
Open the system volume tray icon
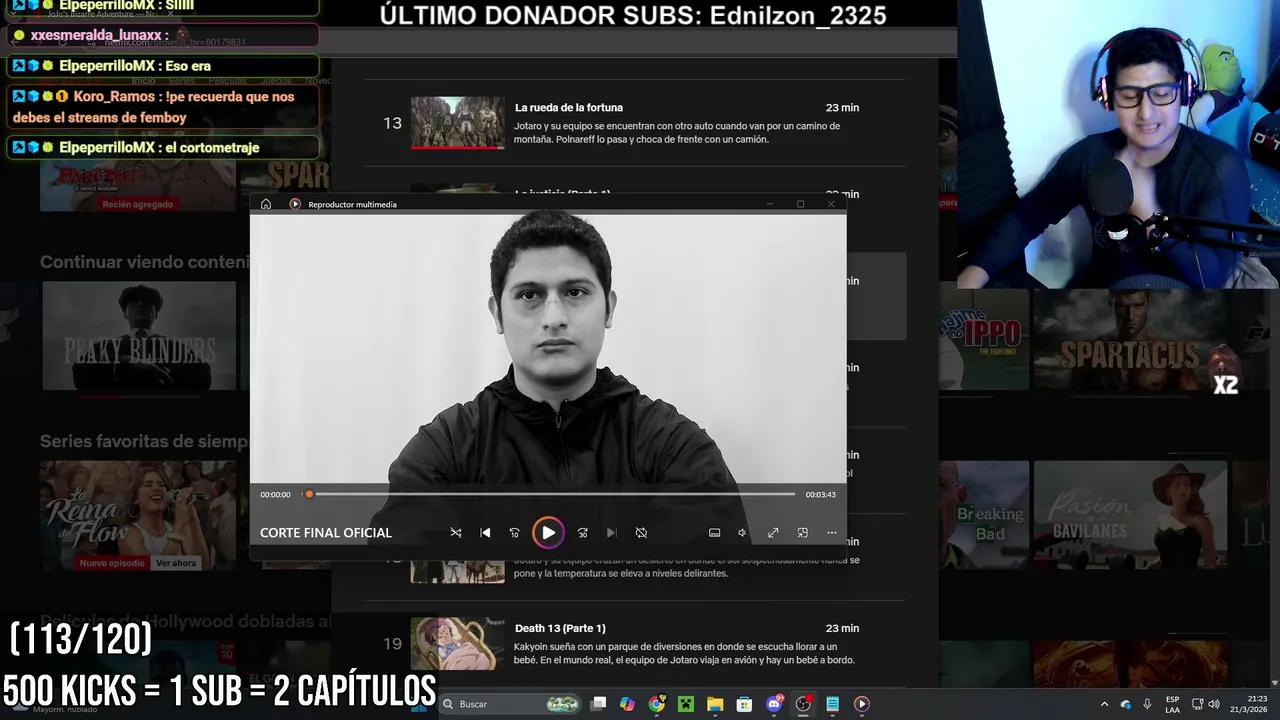coord(1214,704)
